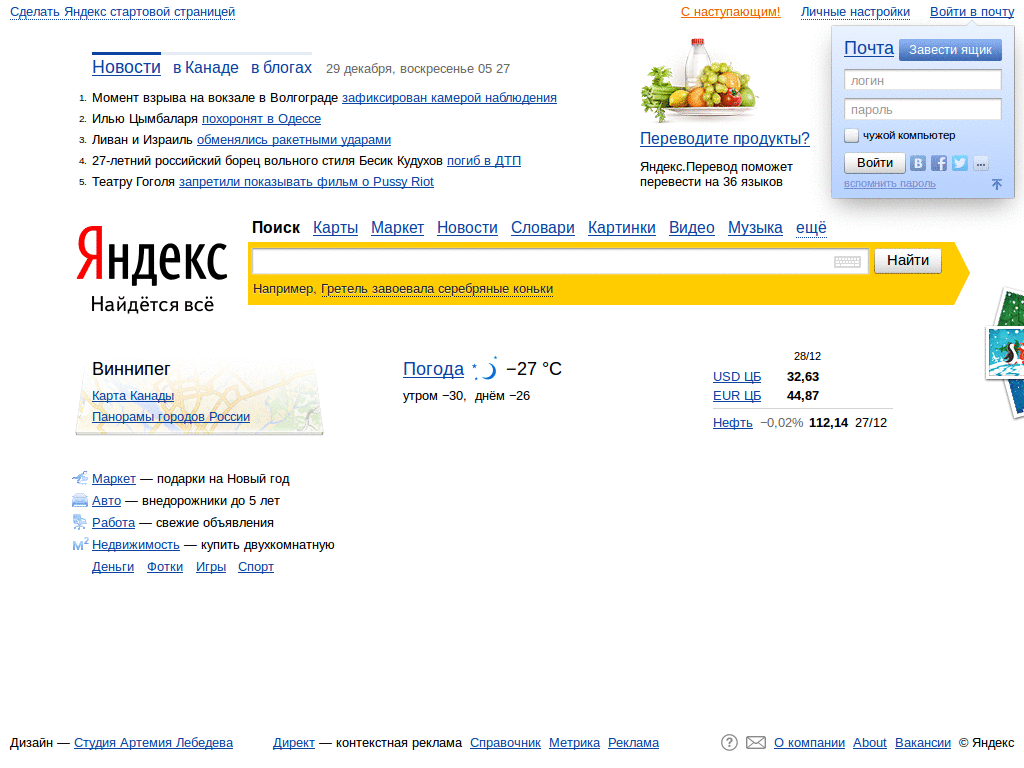Screen dimensions: 1024x768
Task: Click the example query 'Гретель завоевала серебряные коньки'
Action: click(x=437, y=289)
